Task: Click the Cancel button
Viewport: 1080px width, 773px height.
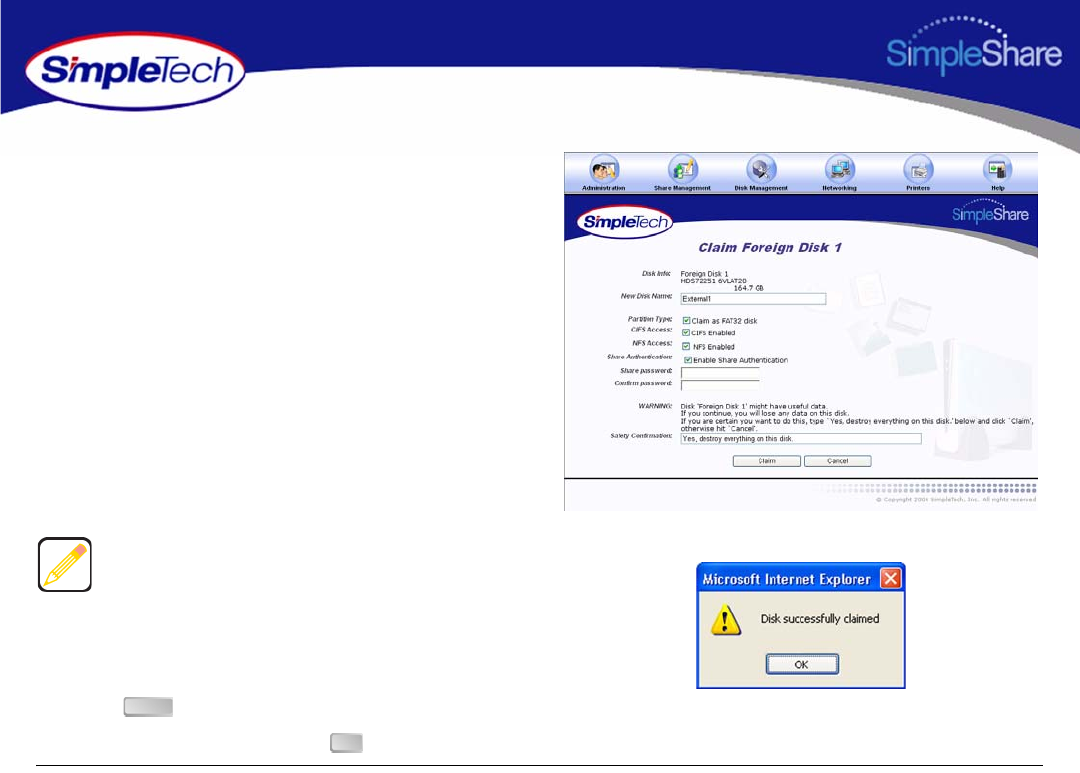Action: tap(838, 461)
